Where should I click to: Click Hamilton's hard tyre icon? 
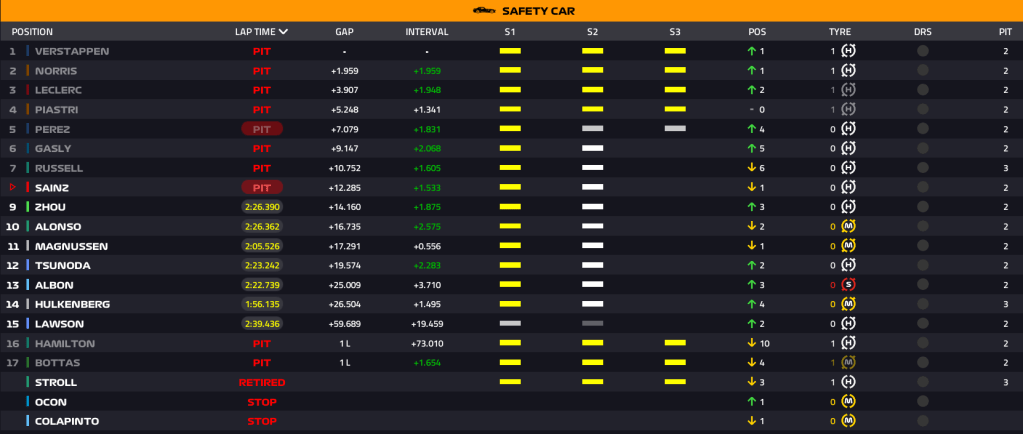point(848,343)
